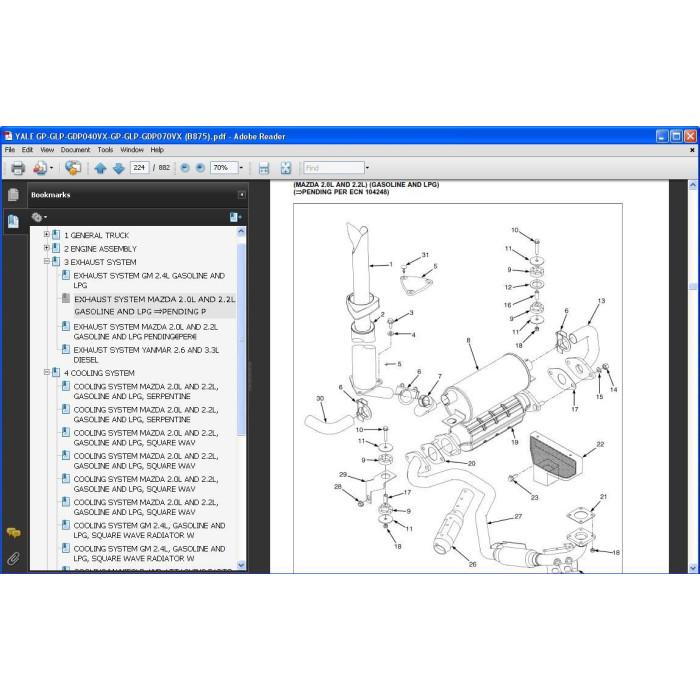Open first Cooling System GM 2.4L bookmark
Viewport: 700px width, 700px height.
coord(149,530)
